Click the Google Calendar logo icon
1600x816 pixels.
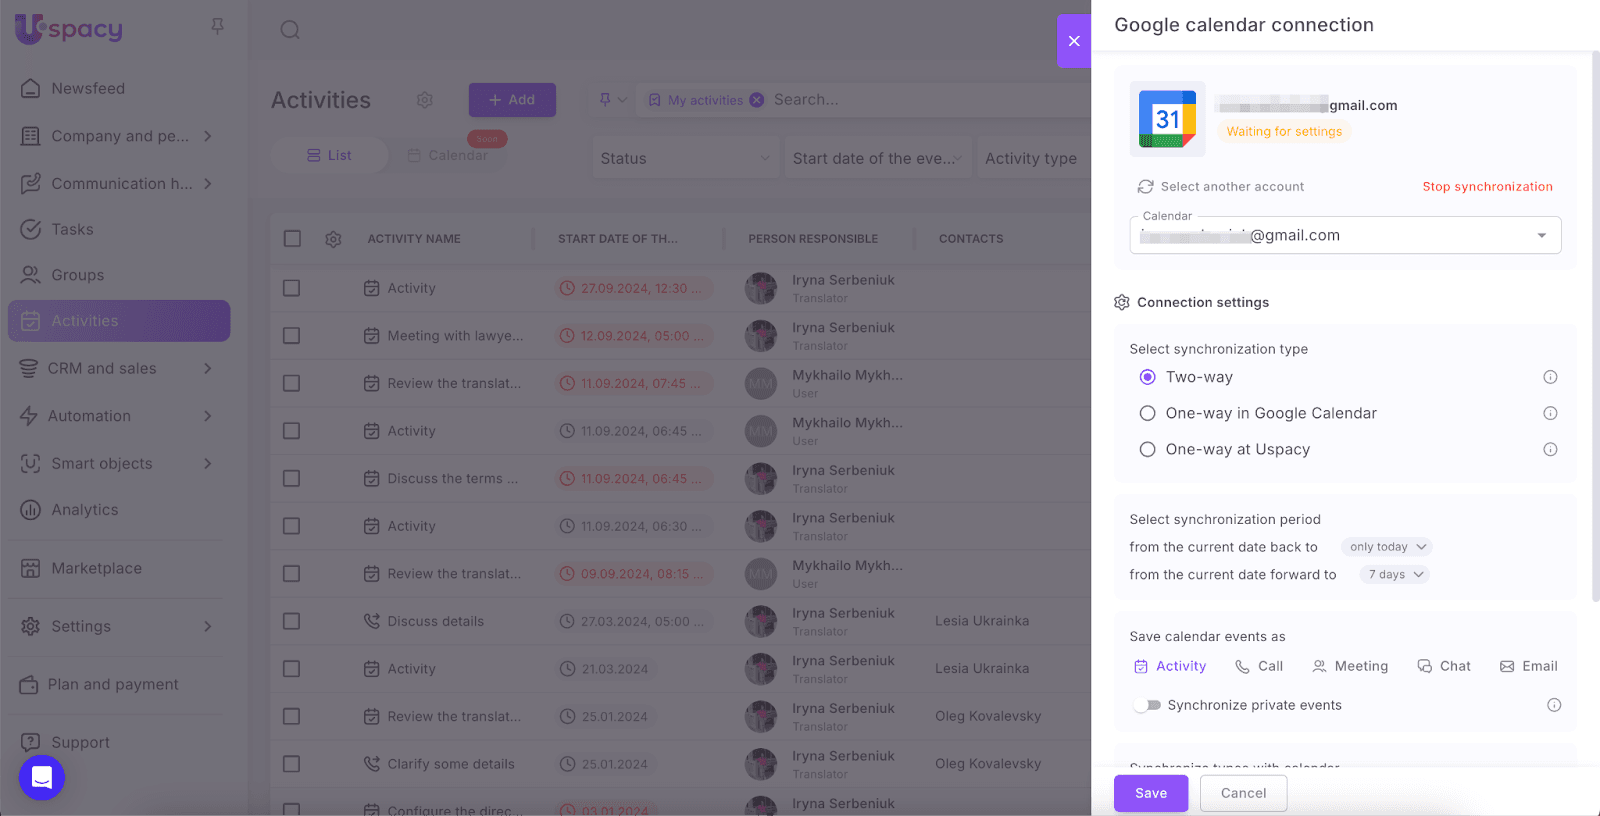(x=1167, y=119)
